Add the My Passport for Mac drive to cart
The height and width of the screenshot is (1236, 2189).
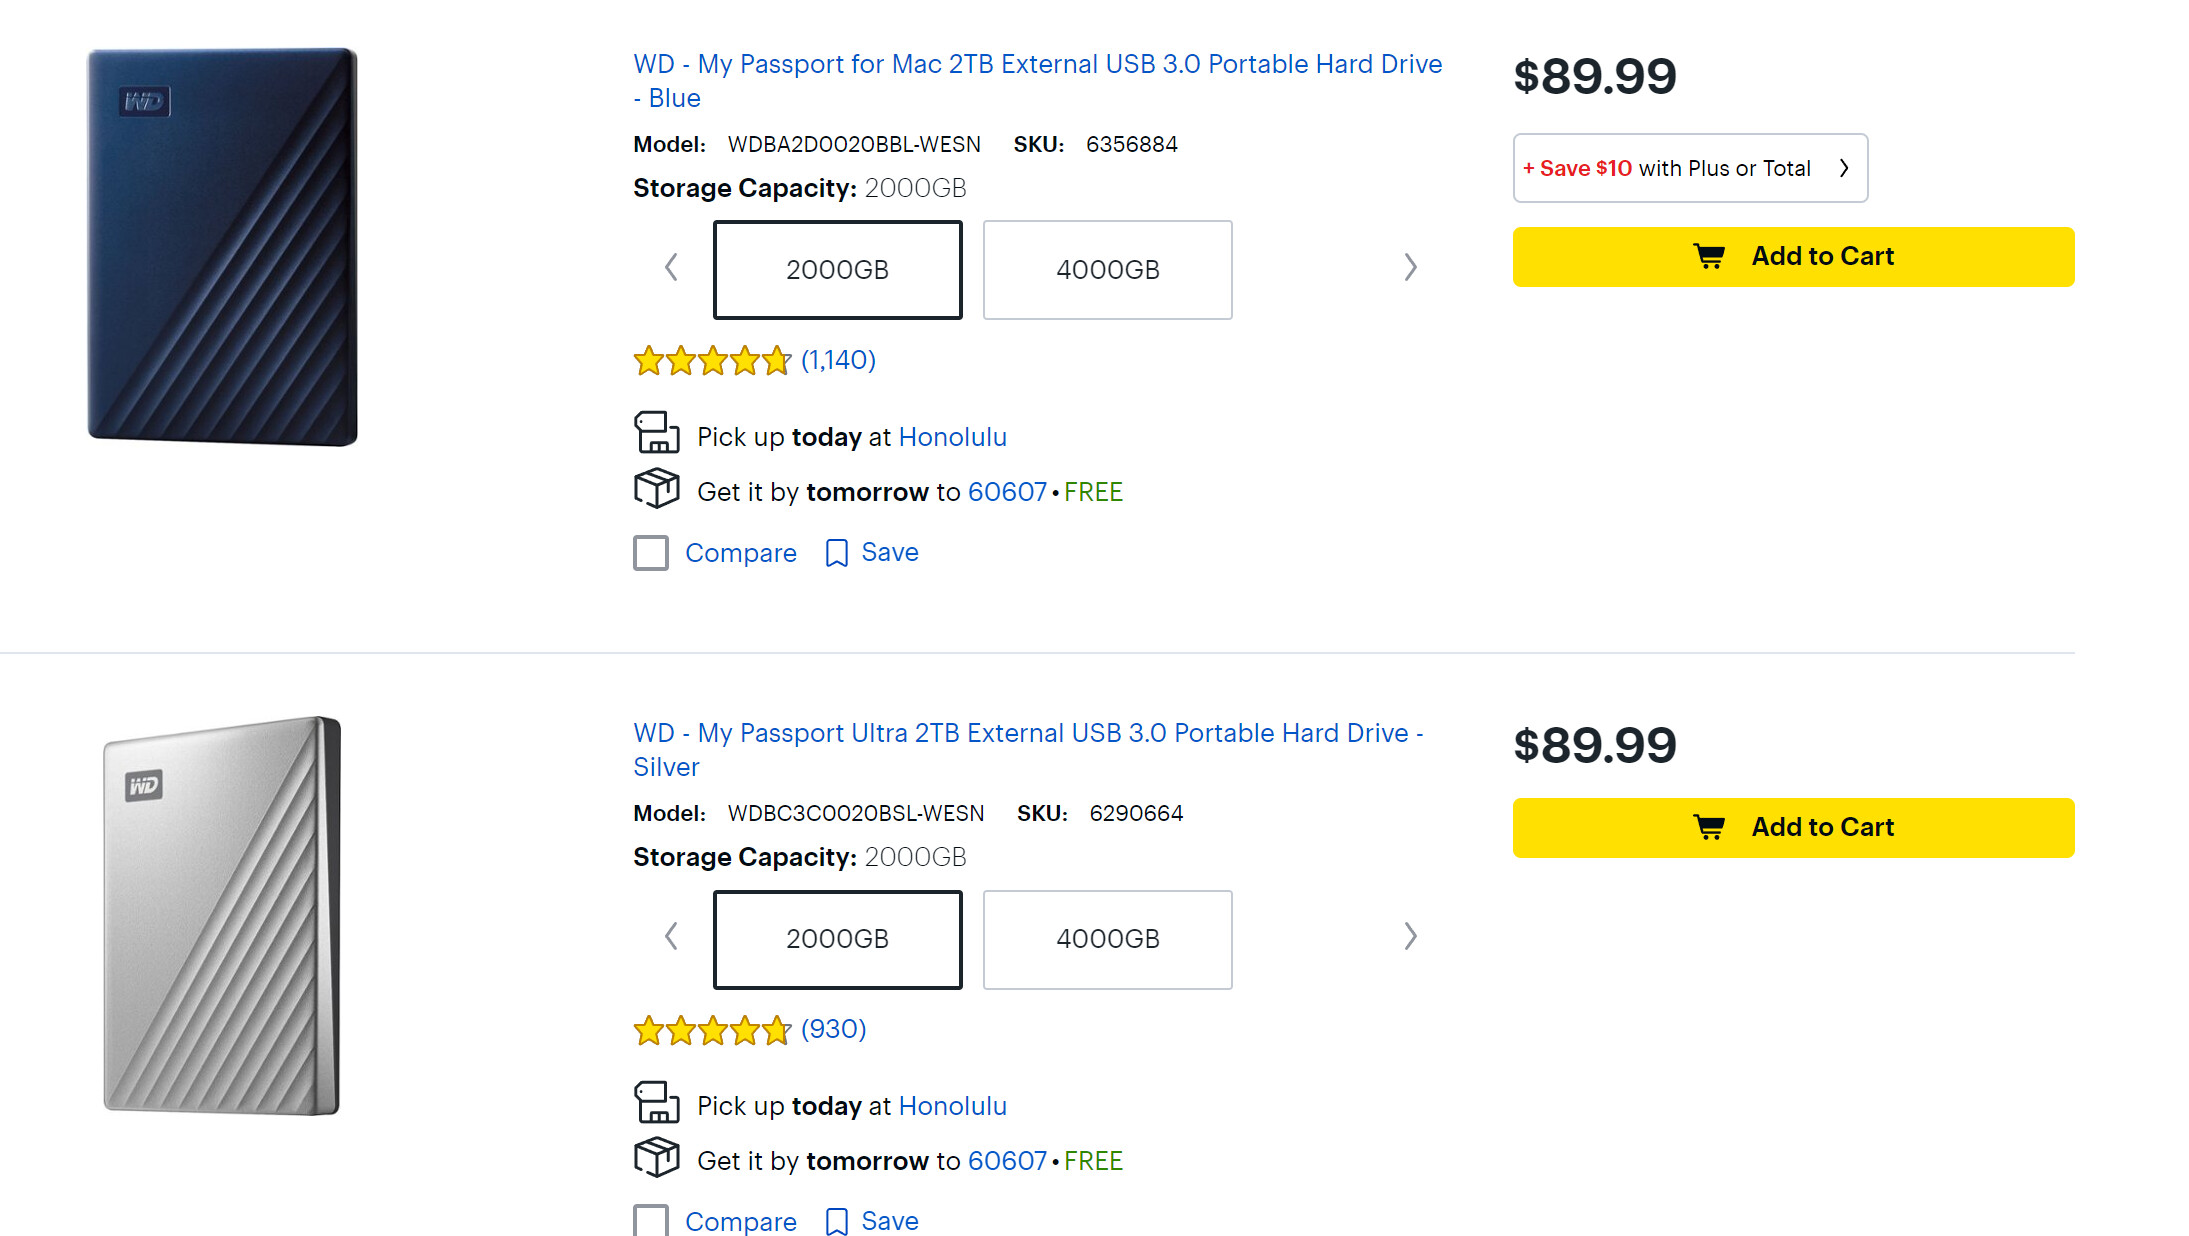[x=1792, y=257]
